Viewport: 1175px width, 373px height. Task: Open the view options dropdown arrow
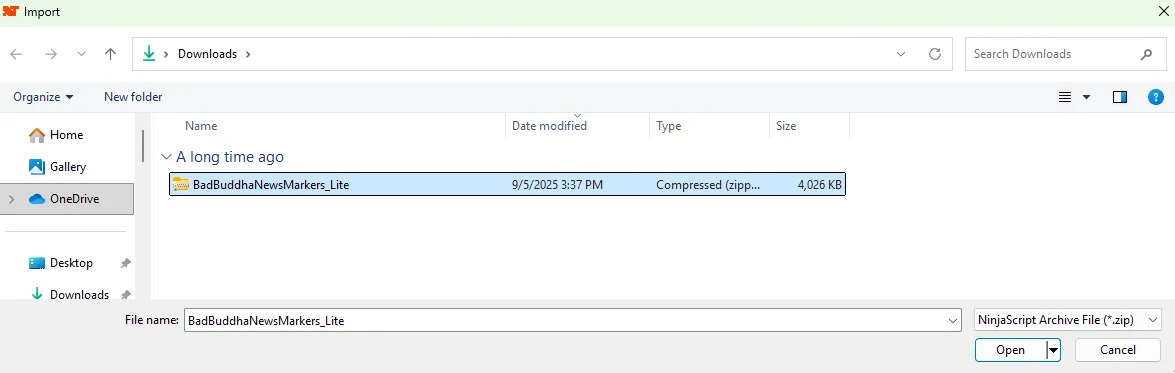click(x=1087, y=97)
